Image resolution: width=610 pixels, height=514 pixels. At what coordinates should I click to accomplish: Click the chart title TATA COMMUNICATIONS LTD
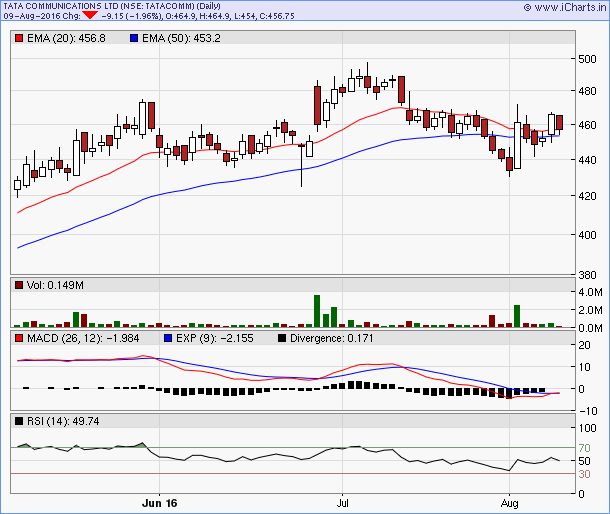[61, 6]
